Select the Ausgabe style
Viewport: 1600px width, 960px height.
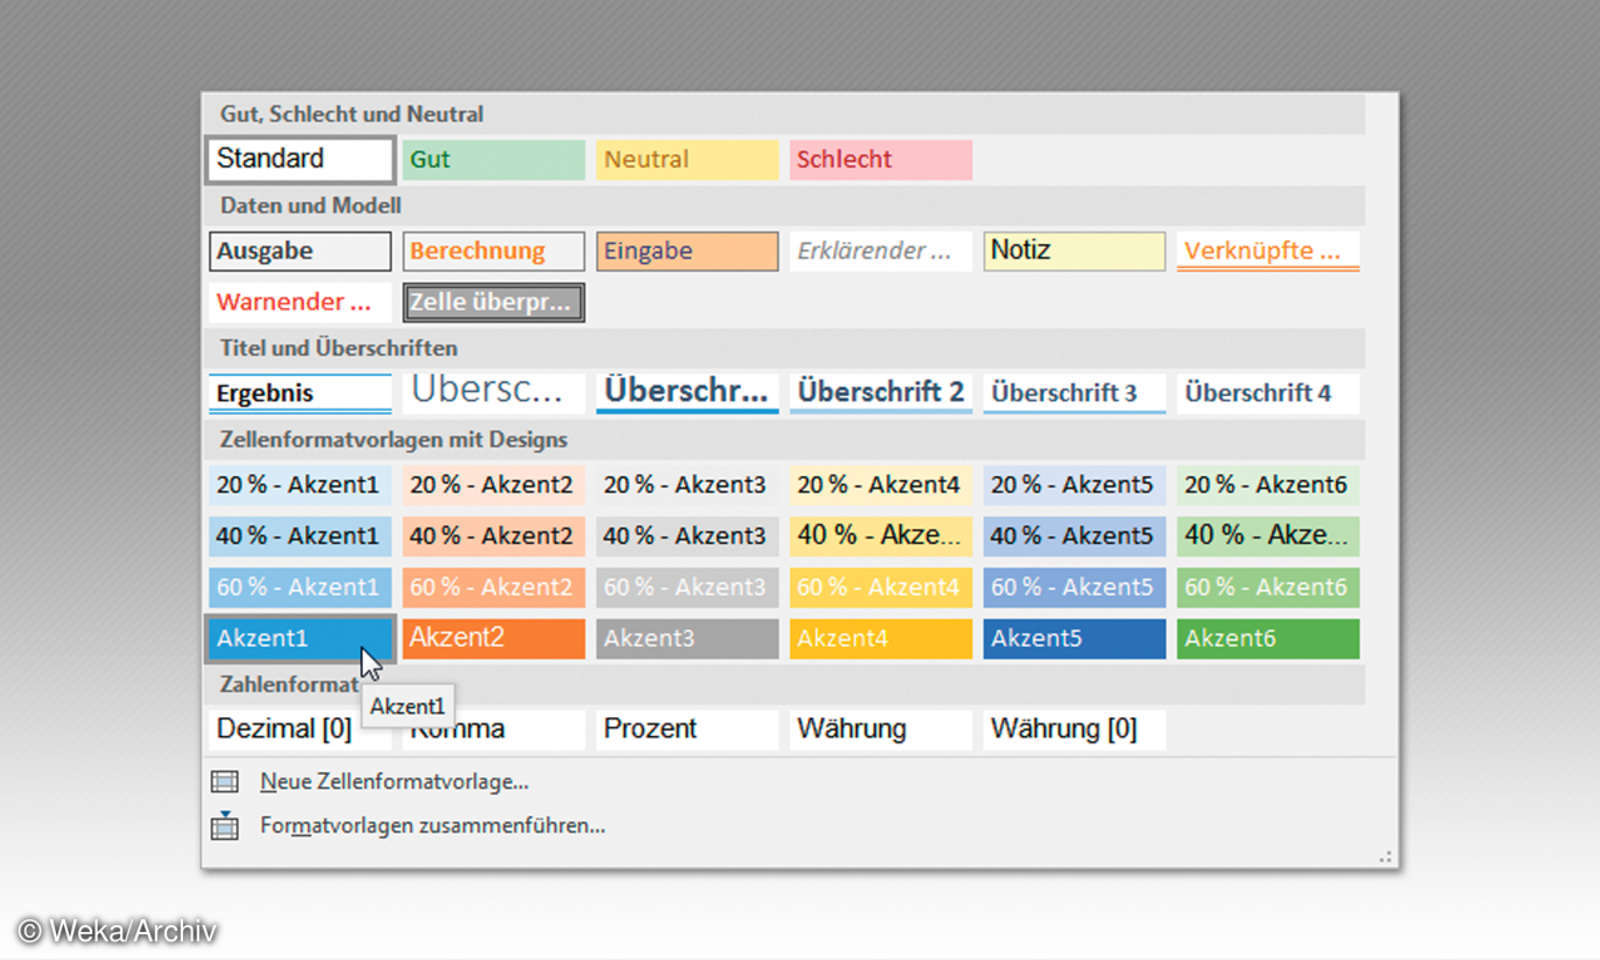298,251
